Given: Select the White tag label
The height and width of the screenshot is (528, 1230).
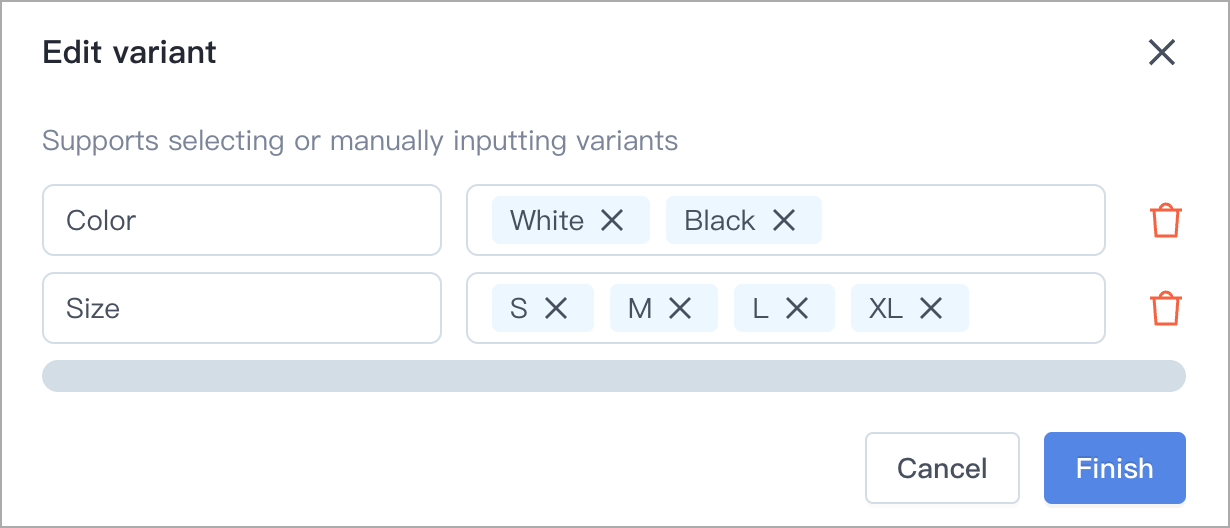Looking at the screenshot, I should (547, 220).
